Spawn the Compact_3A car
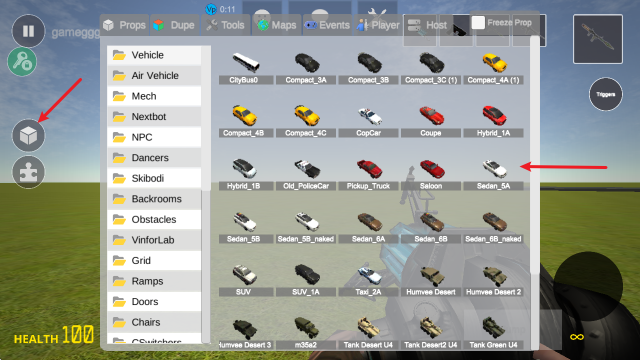This screenshot has width=640, height=360. [306, 68]
